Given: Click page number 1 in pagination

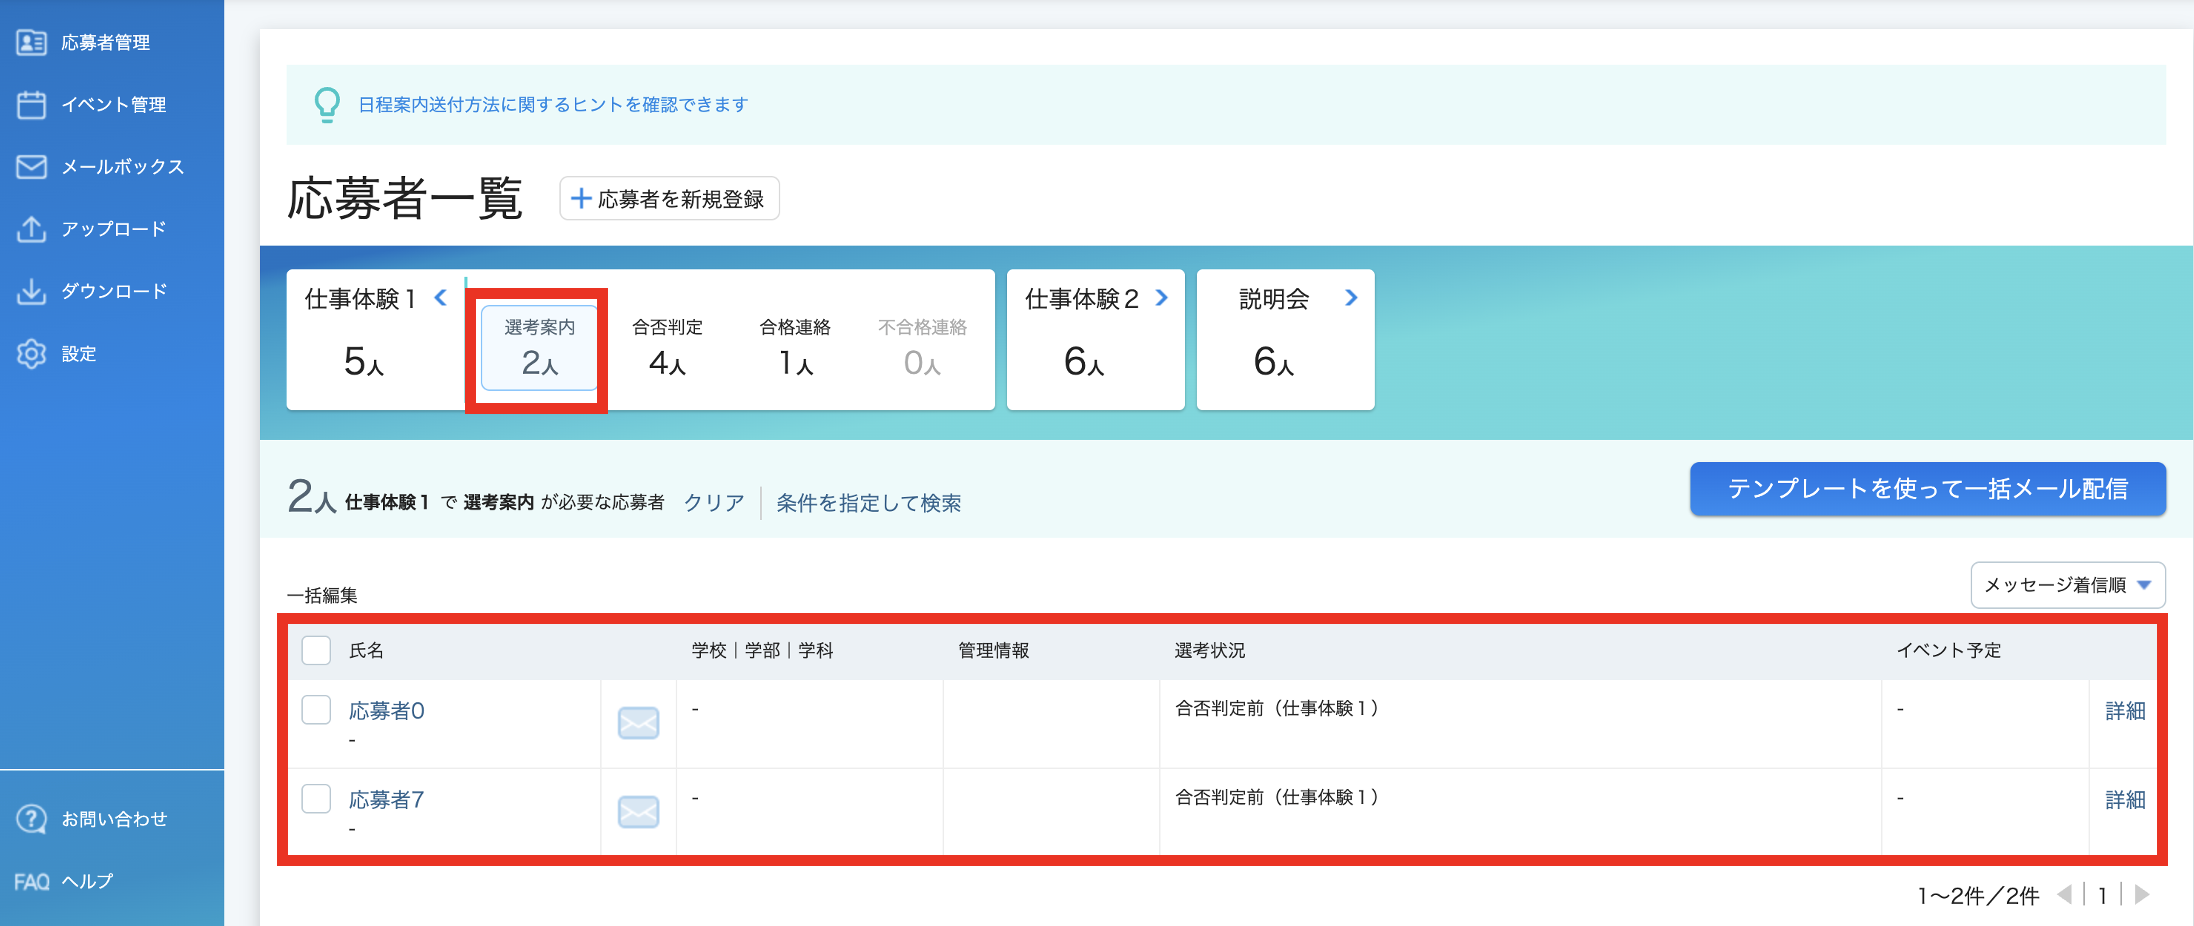Looking at the screenshot, I should point(2103,895).
